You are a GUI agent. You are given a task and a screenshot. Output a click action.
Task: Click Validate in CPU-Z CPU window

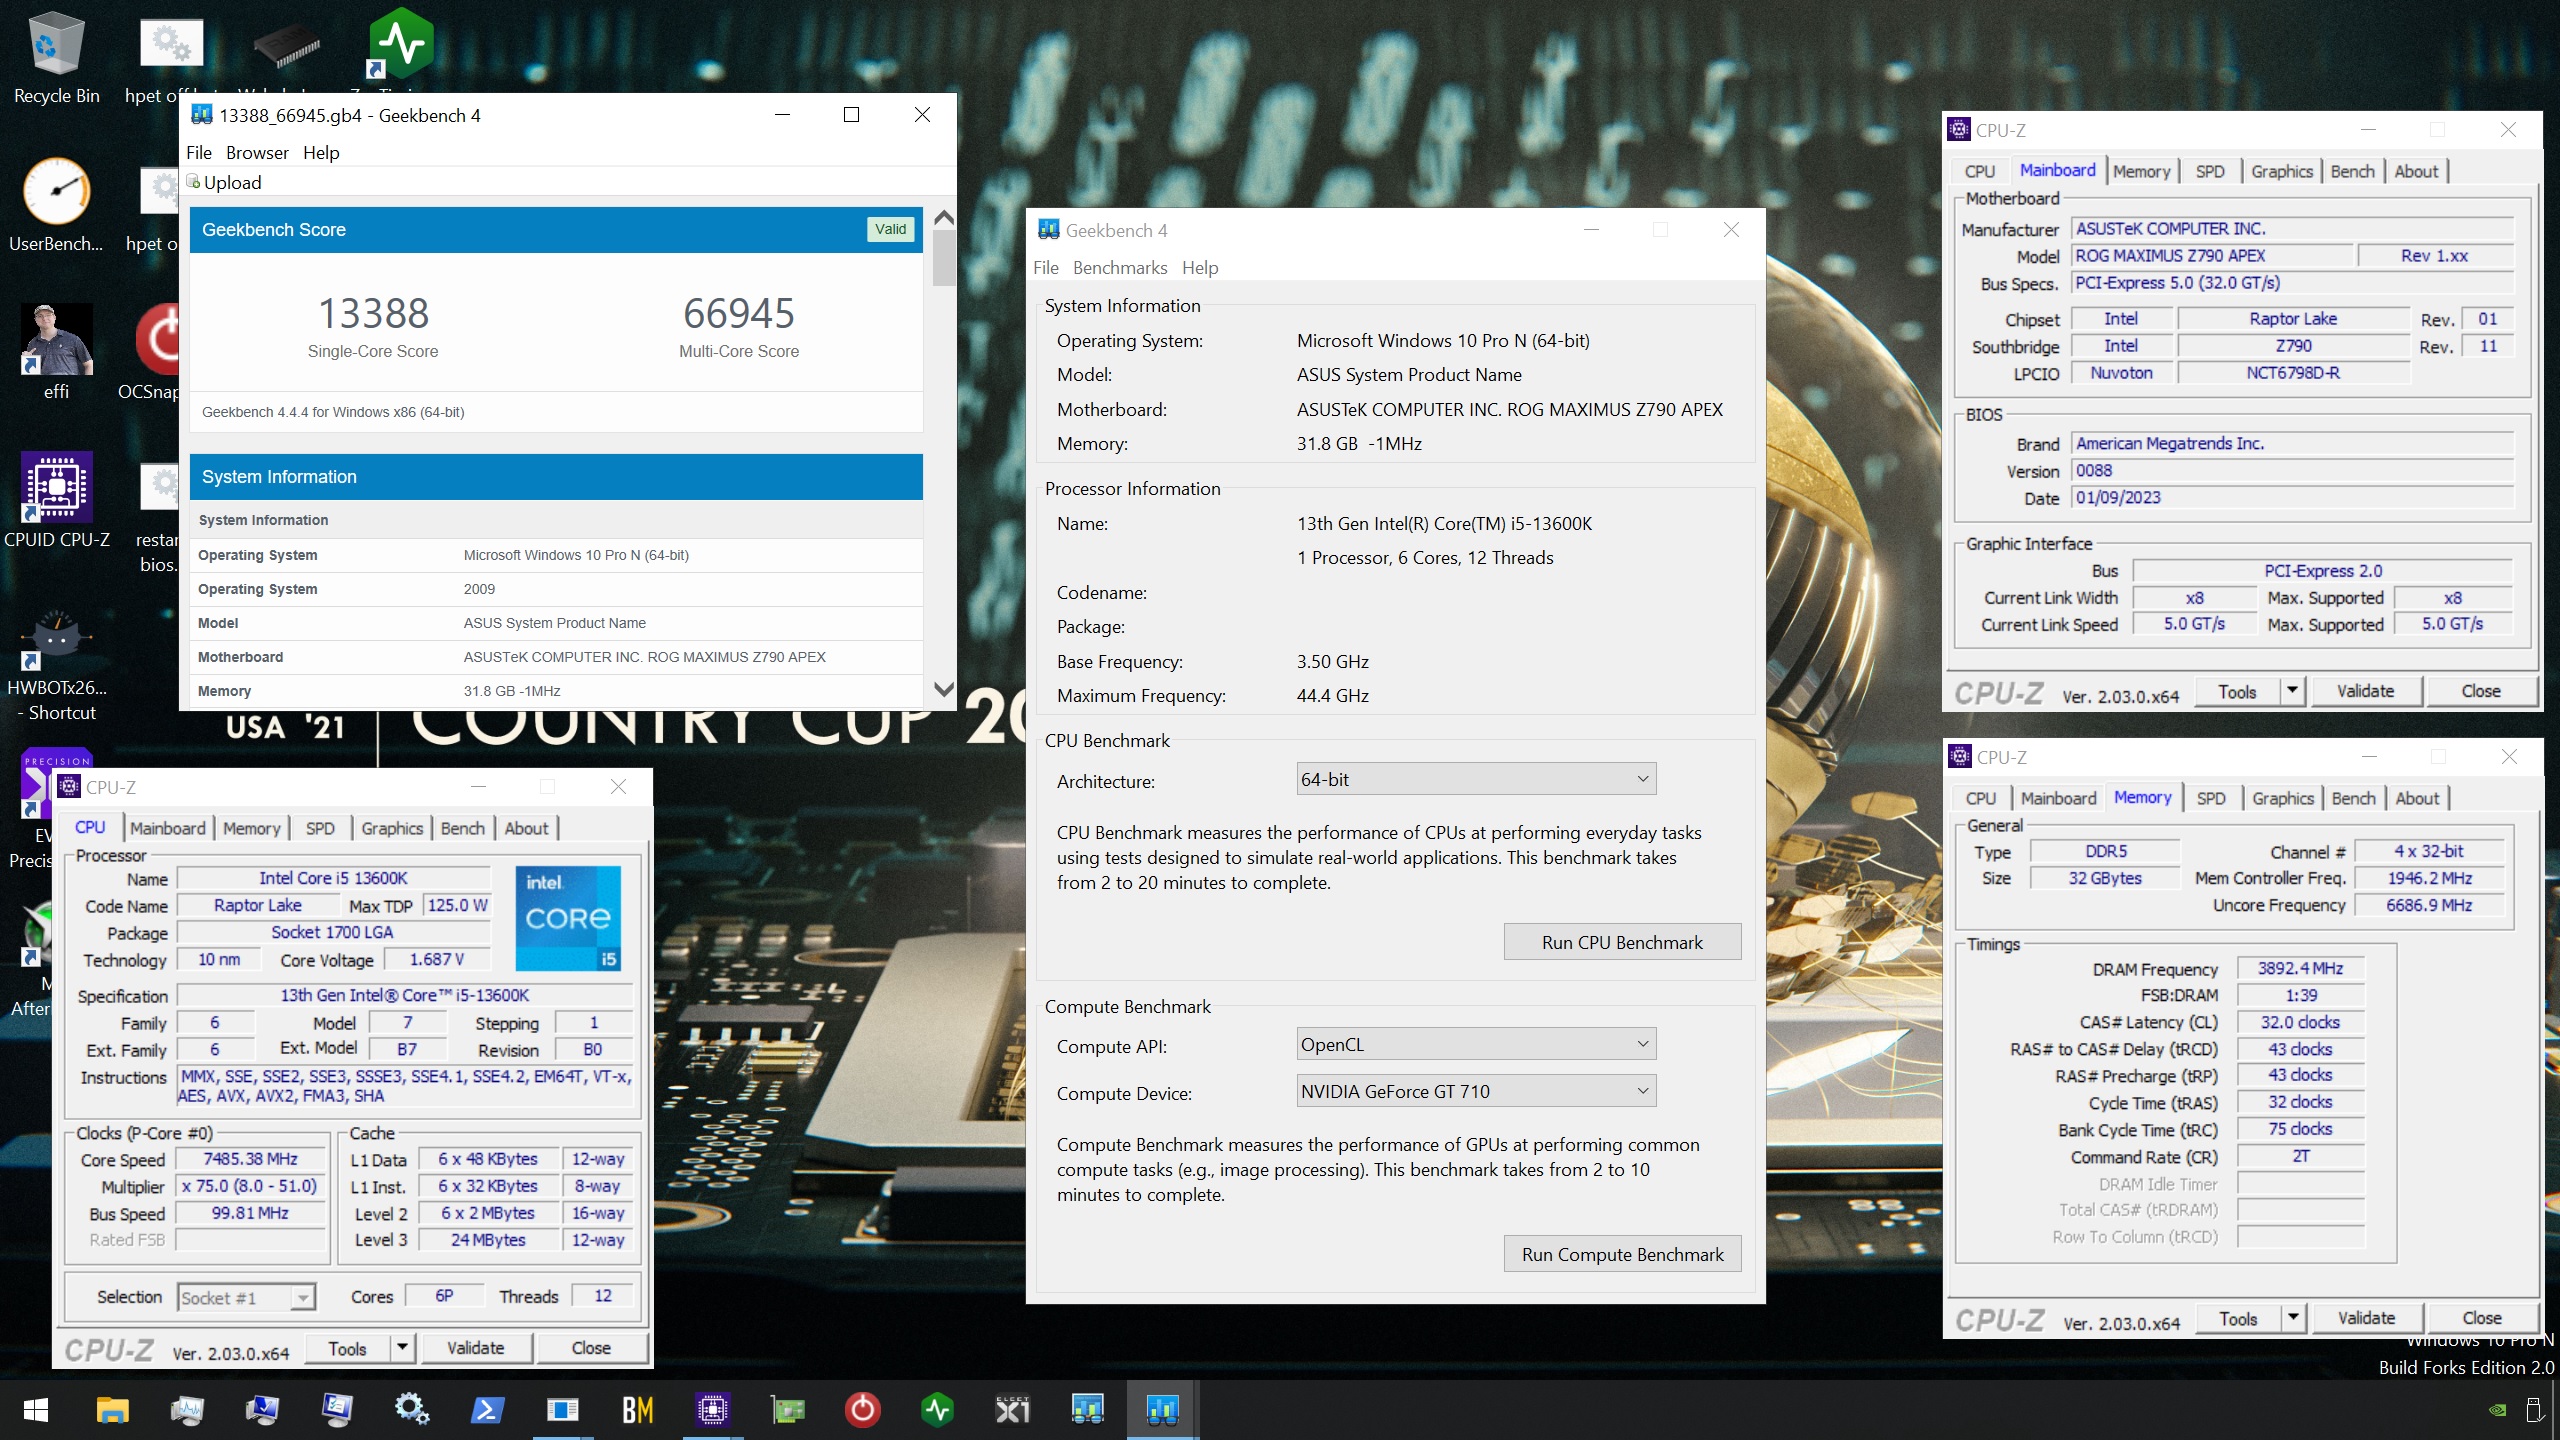(x=475, y=1348)
